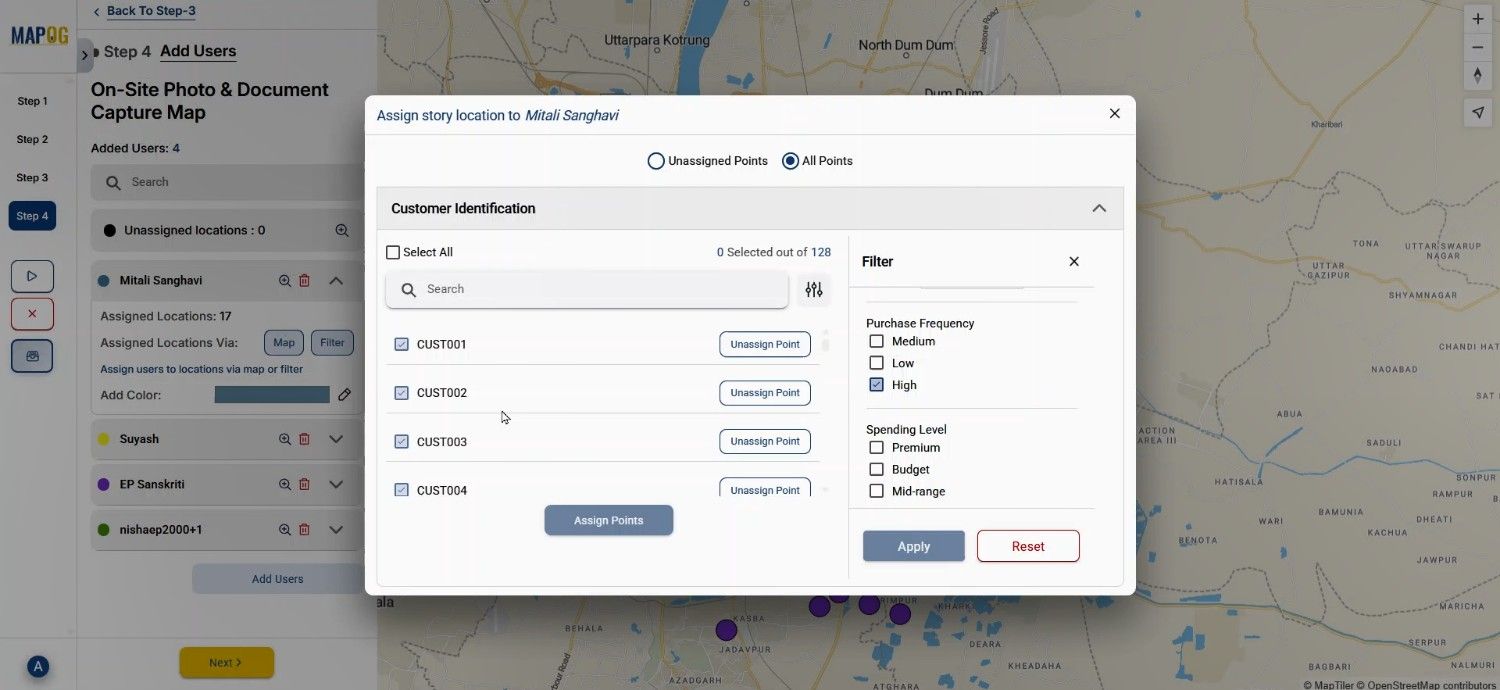The height and width of the screenshot is (690, 1500).
Task: Go to Step 2 in sidebar
Action: (32, 140)
